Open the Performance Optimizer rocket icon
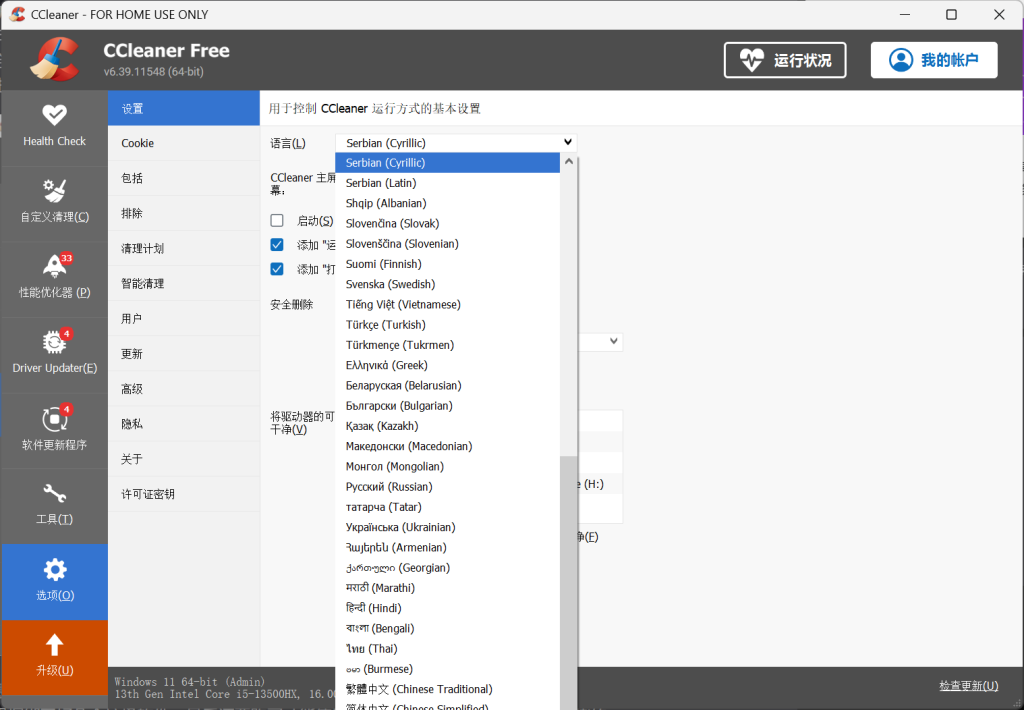The height and width of the screenshot is (710, 1024). [54, 266]
